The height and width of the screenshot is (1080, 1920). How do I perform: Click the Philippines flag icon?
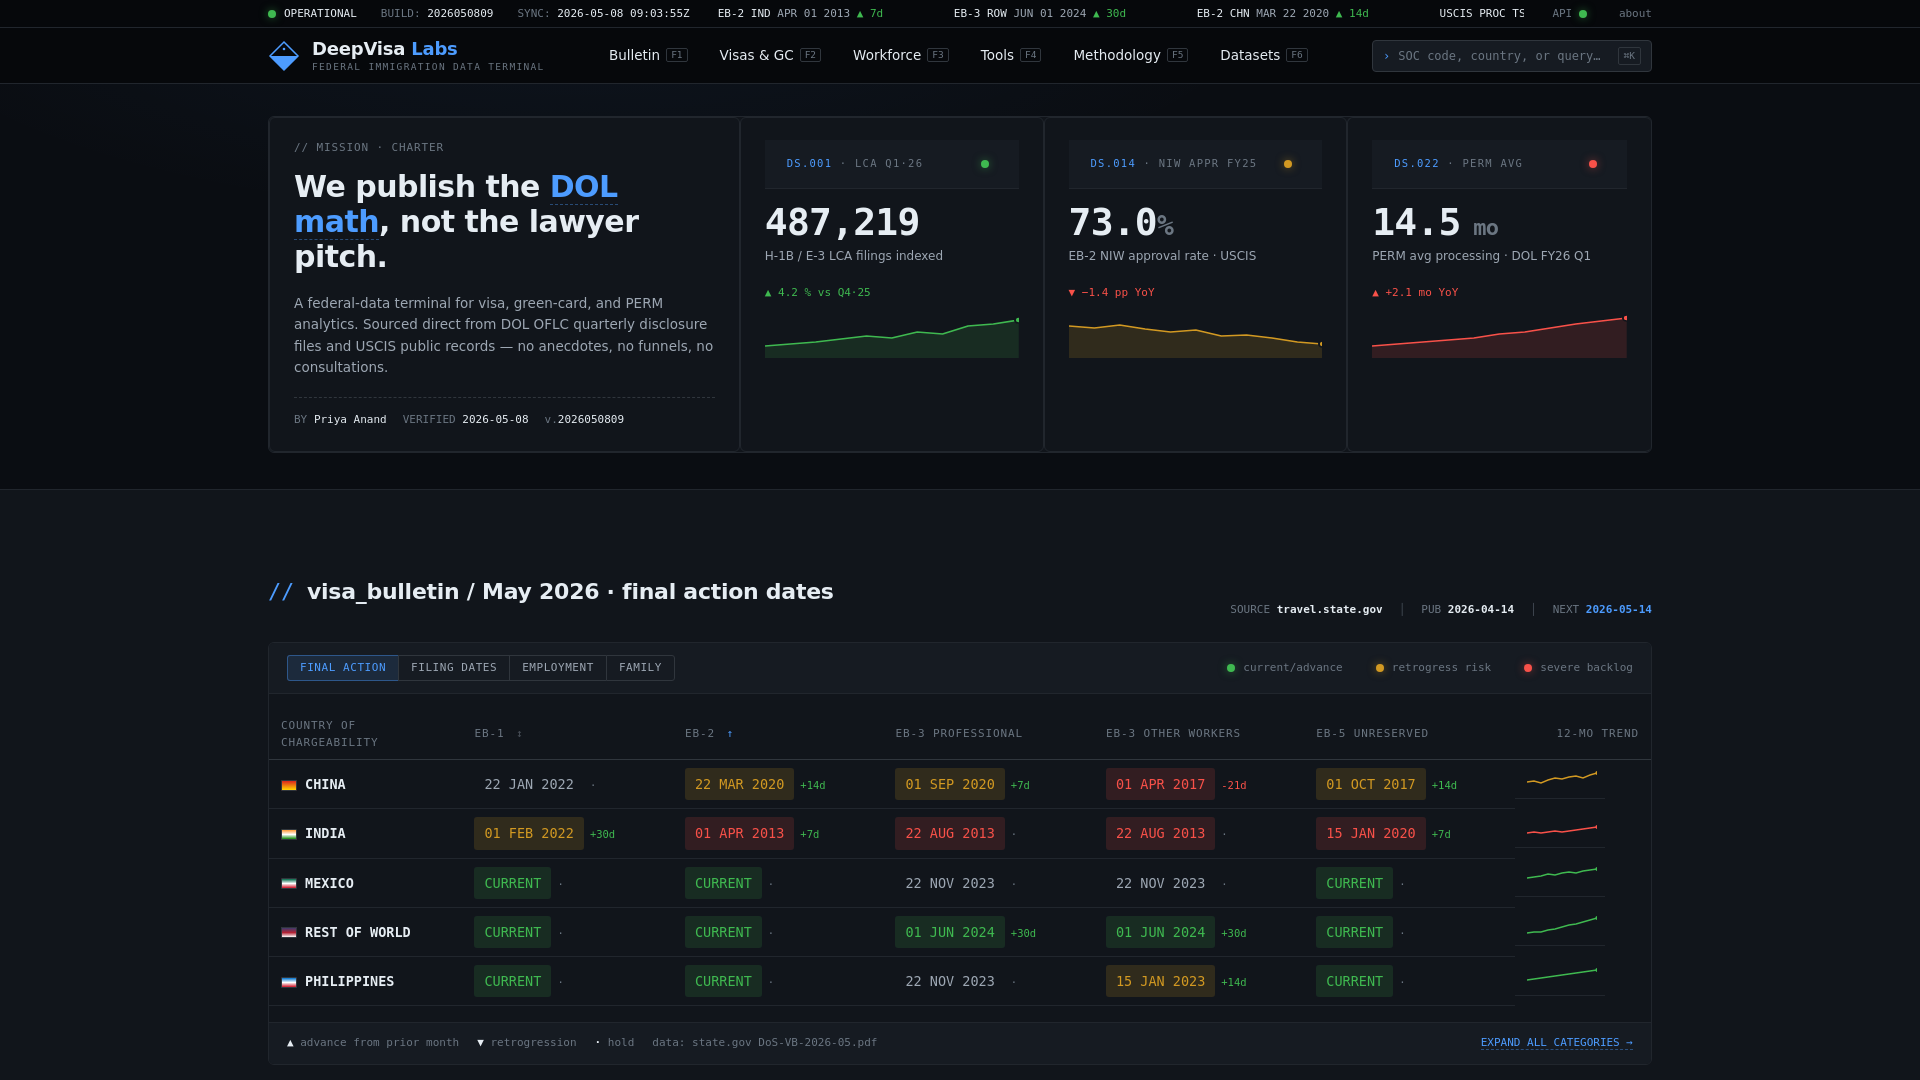[289, 982]
